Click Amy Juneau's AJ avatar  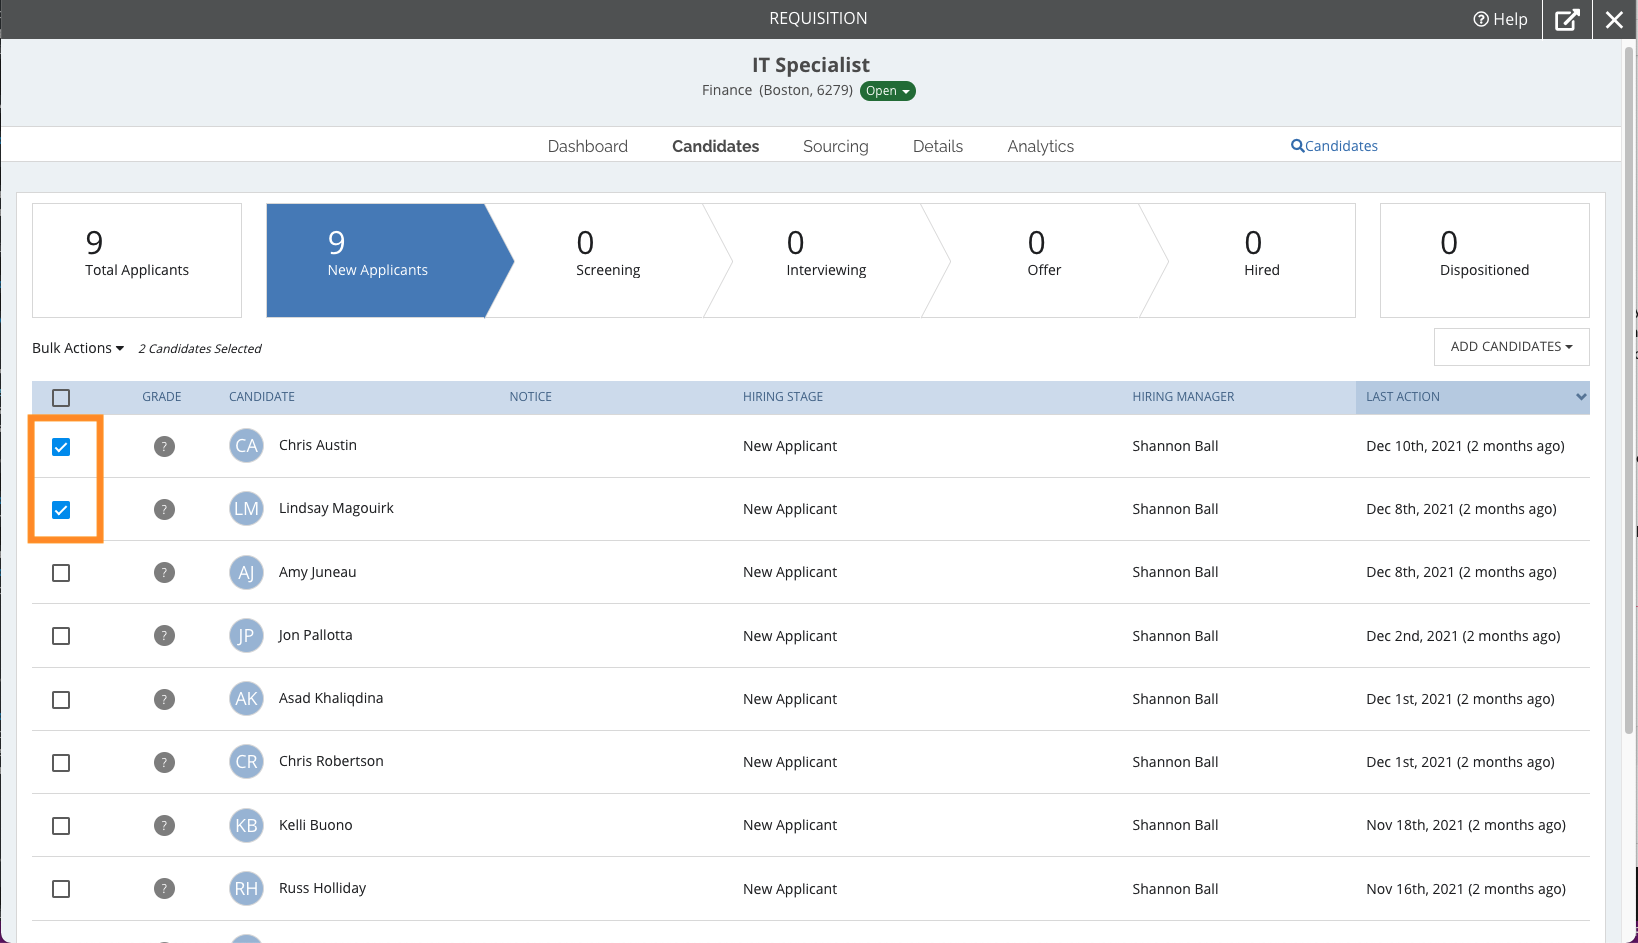pyautogui.click(x=246, y=572)
